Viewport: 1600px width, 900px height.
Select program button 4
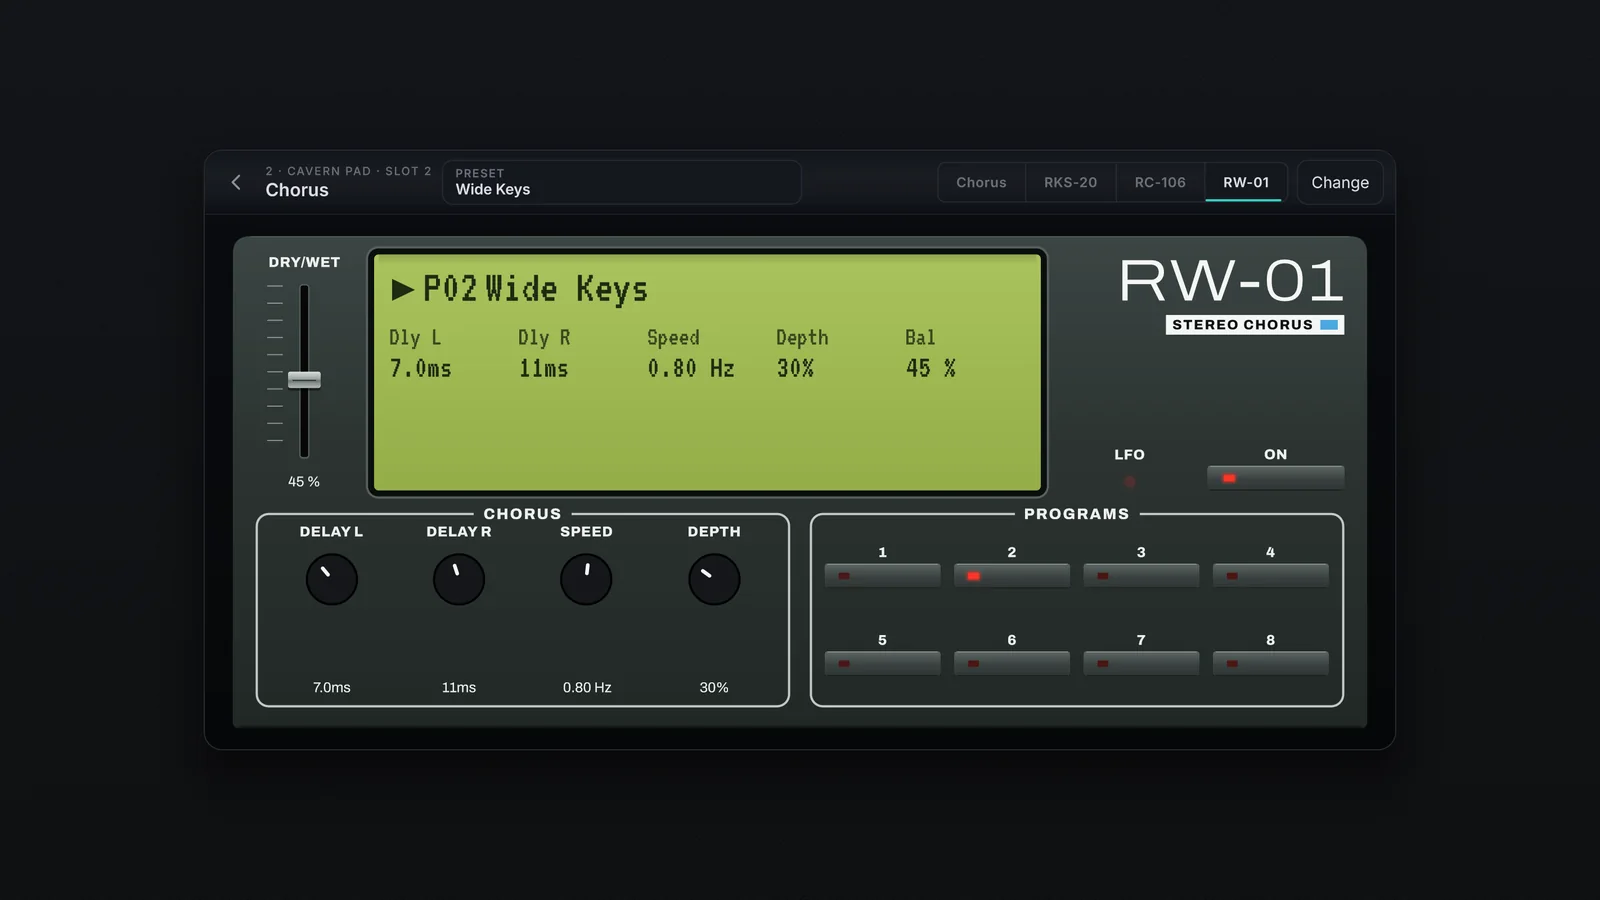click(1270, 575)
